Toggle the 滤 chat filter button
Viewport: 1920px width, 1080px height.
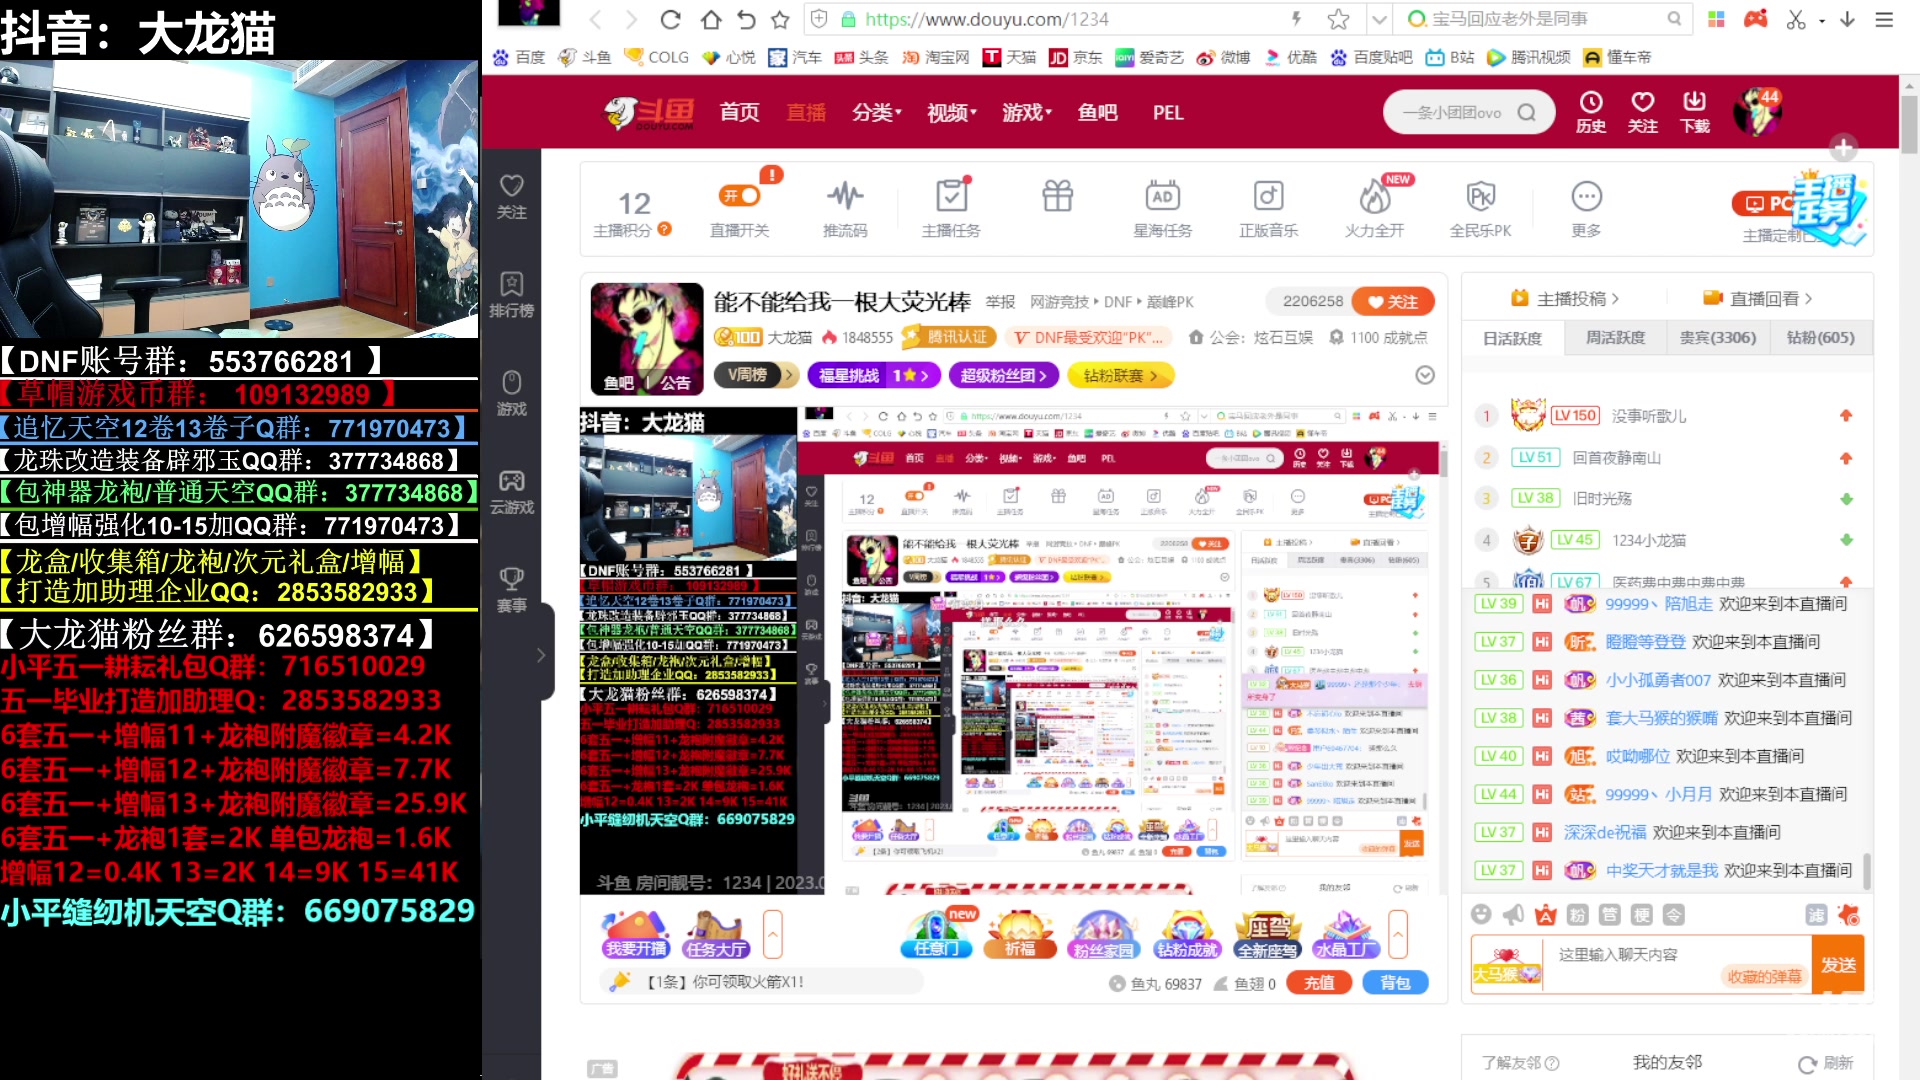(x=1816, y=914)
